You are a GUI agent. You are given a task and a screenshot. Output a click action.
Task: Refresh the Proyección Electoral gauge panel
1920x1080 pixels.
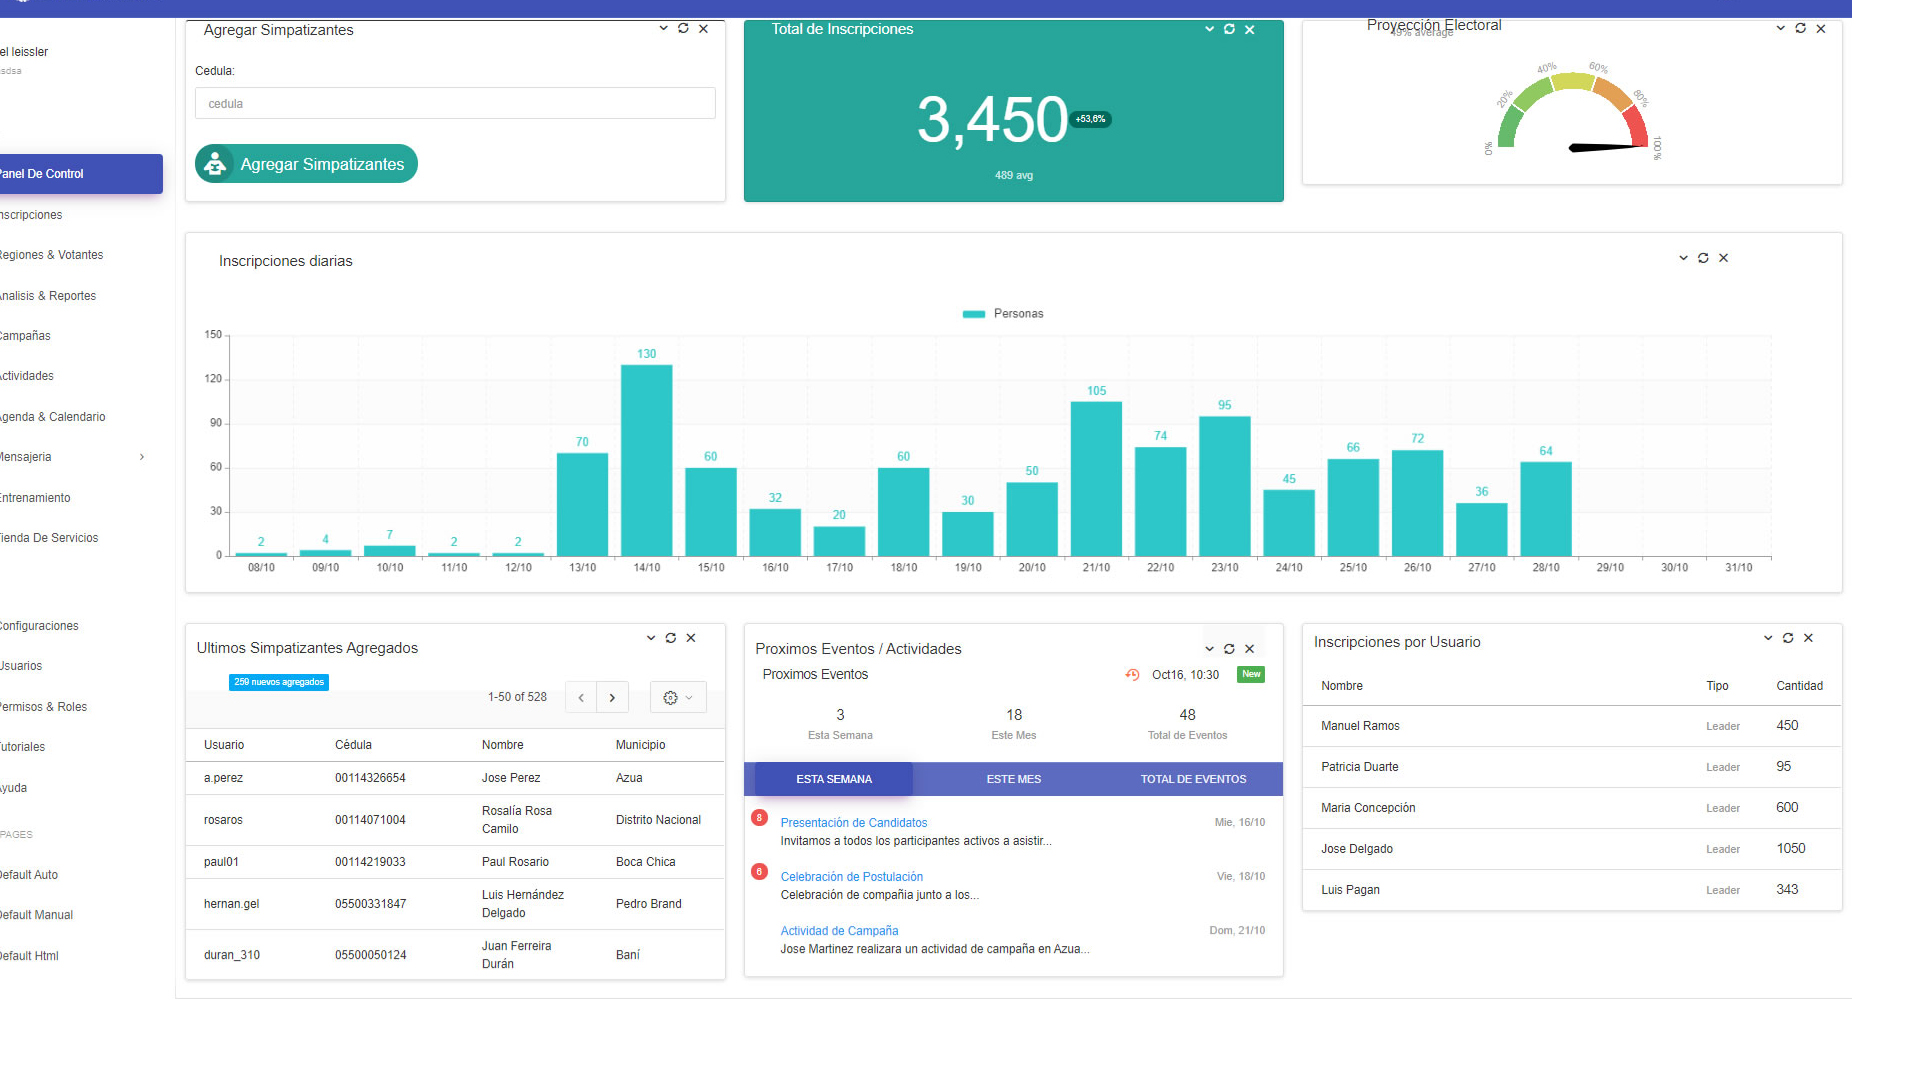1800,29
